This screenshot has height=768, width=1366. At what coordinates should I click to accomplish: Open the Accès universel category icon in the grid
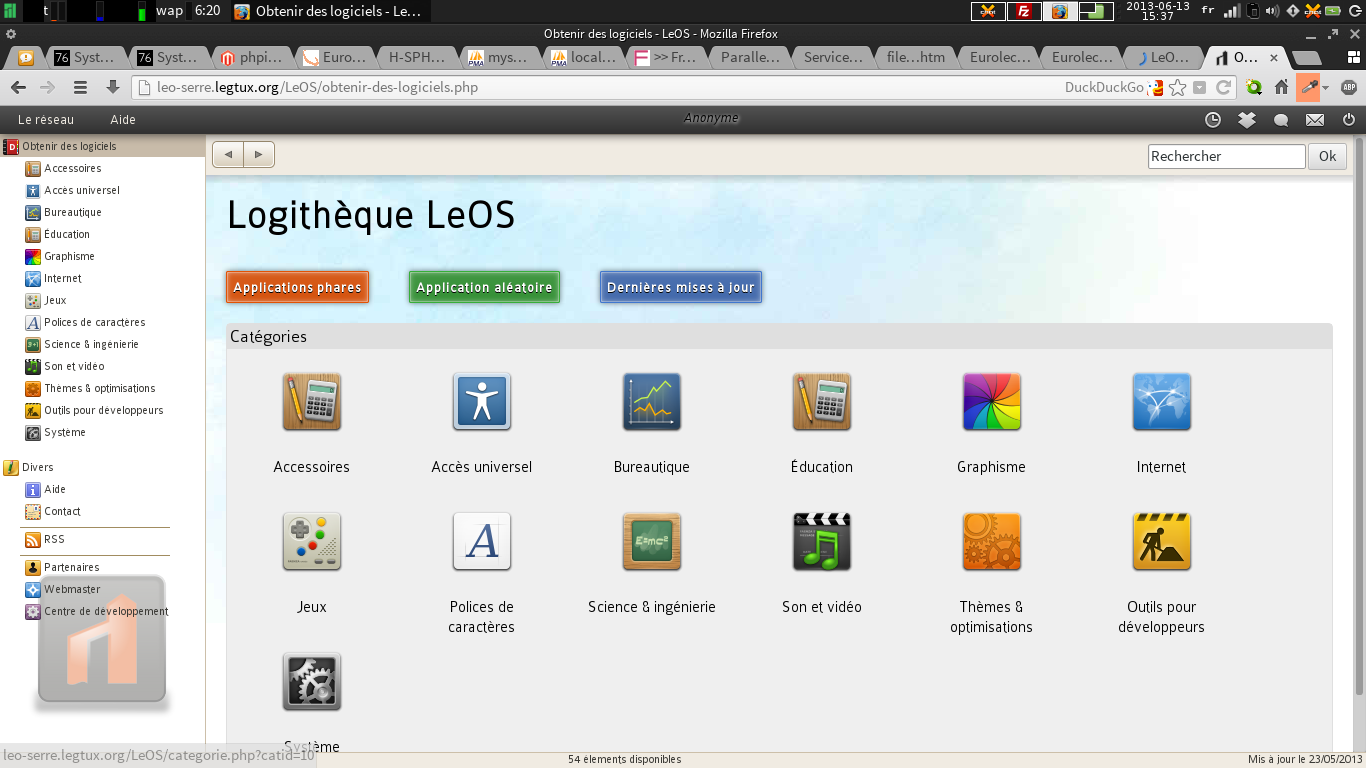coord(482,402)
